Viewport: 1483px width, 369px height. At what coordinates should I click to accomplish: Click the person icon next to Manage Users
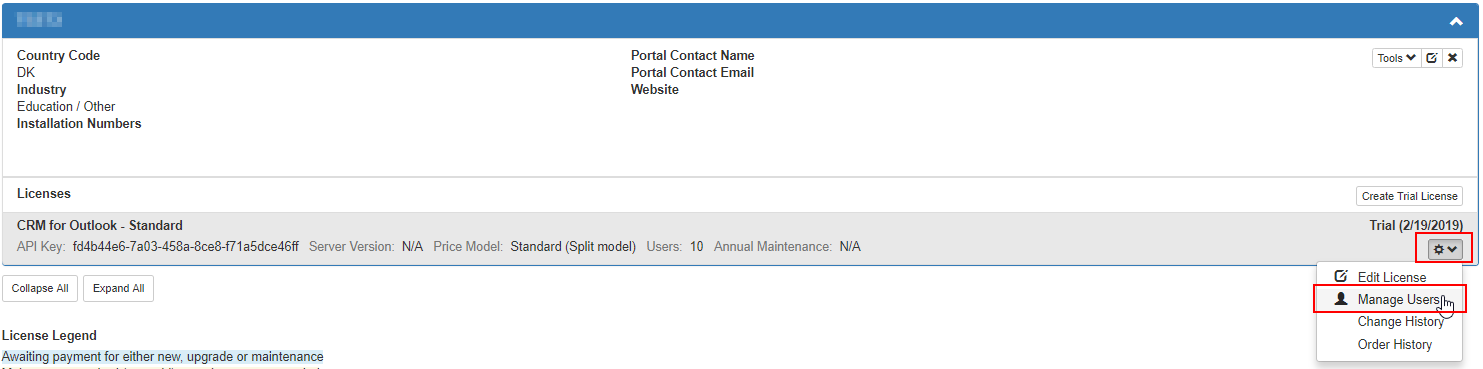coord(1341,299)
